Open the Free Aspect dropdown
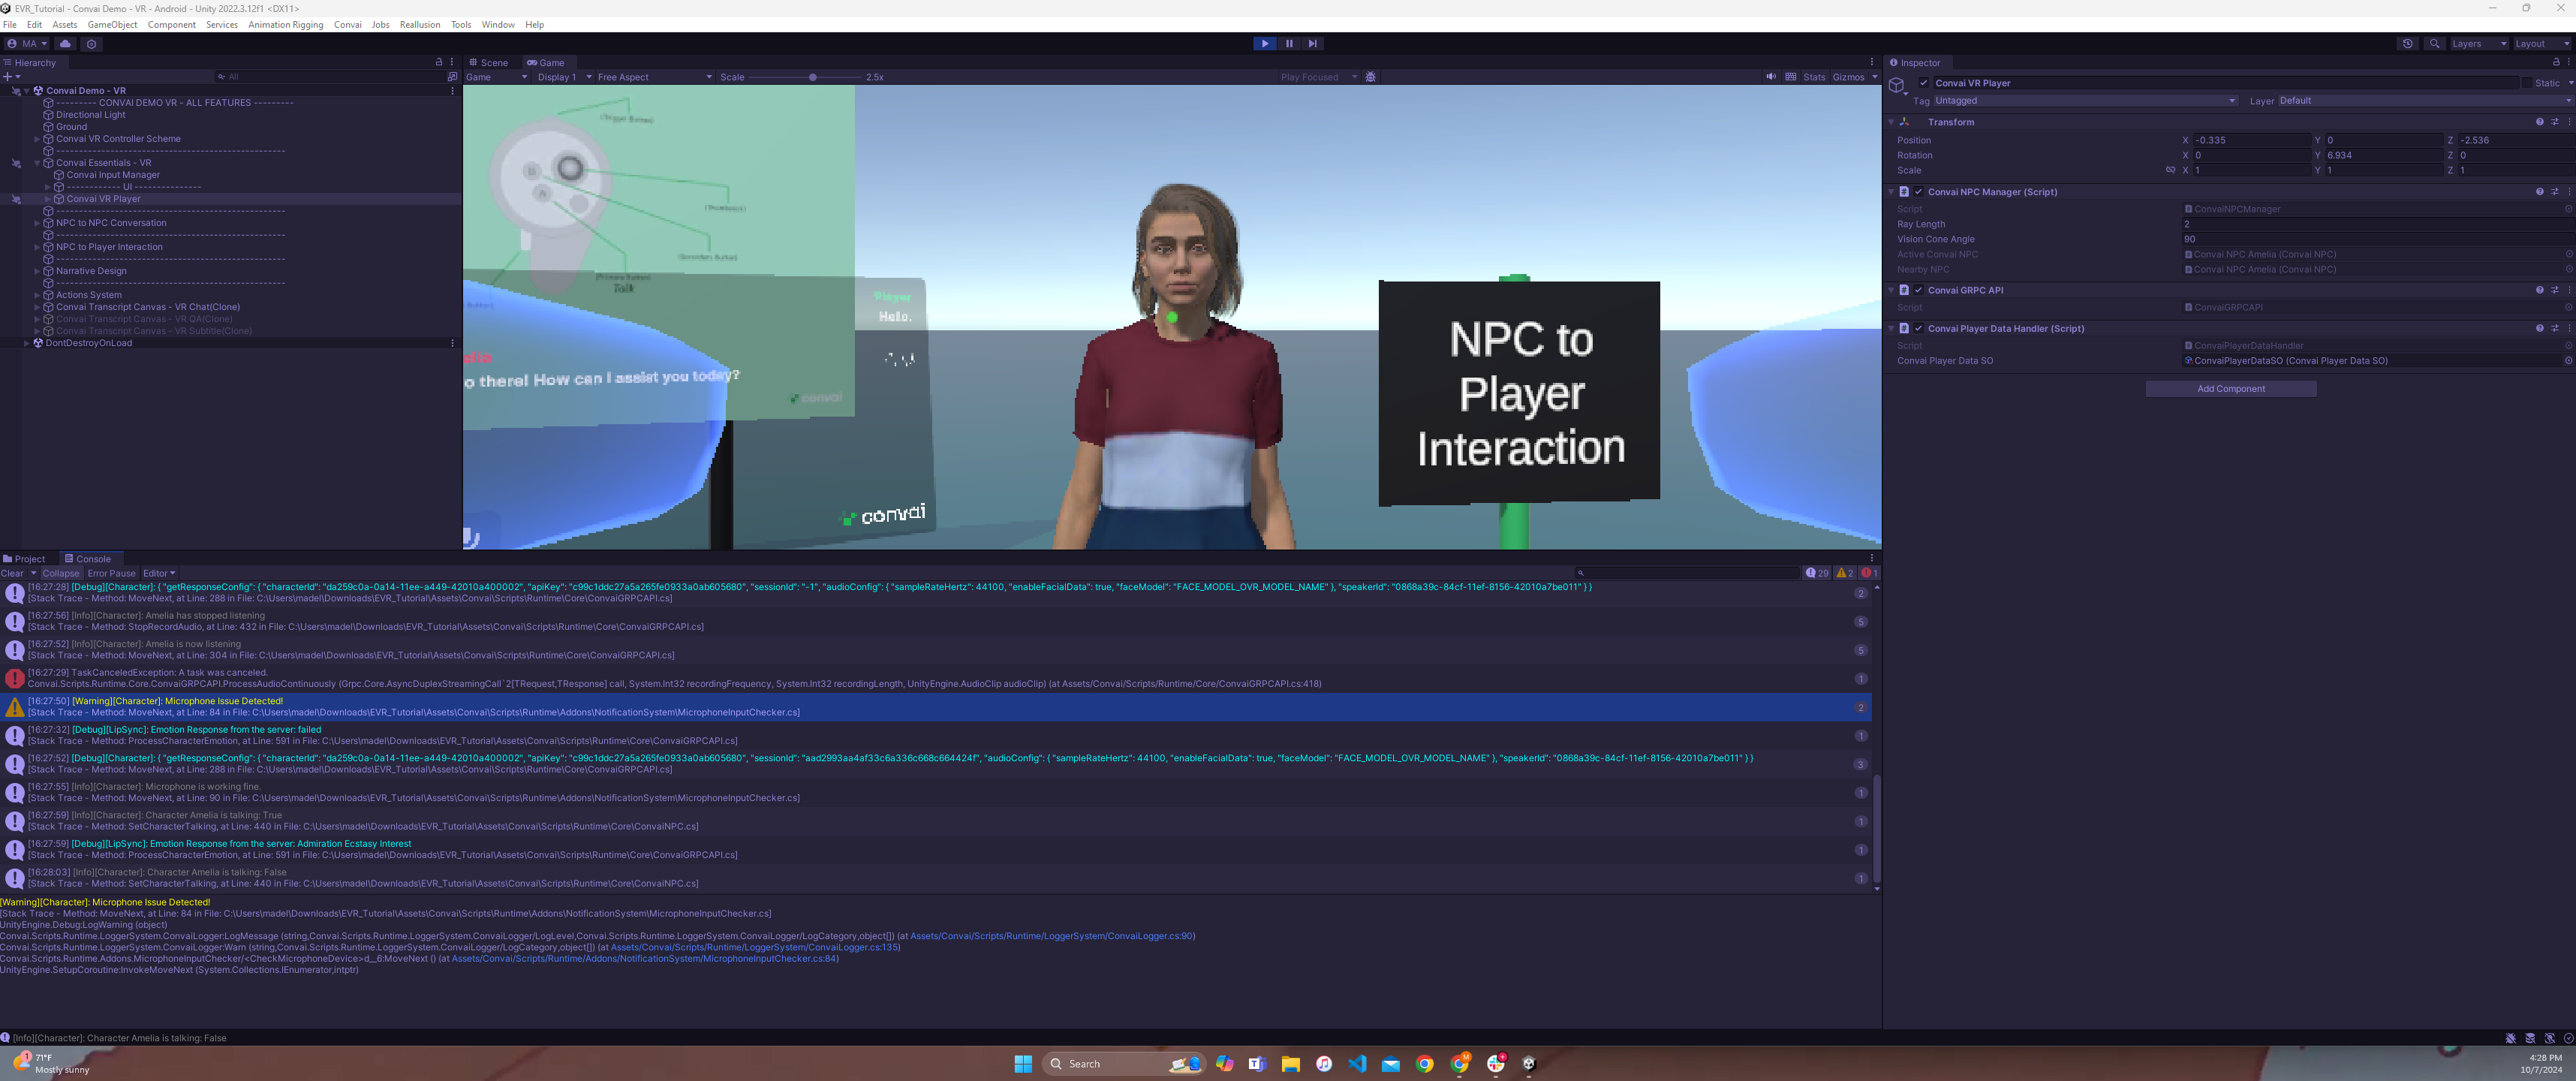 [x=654, y=77]
